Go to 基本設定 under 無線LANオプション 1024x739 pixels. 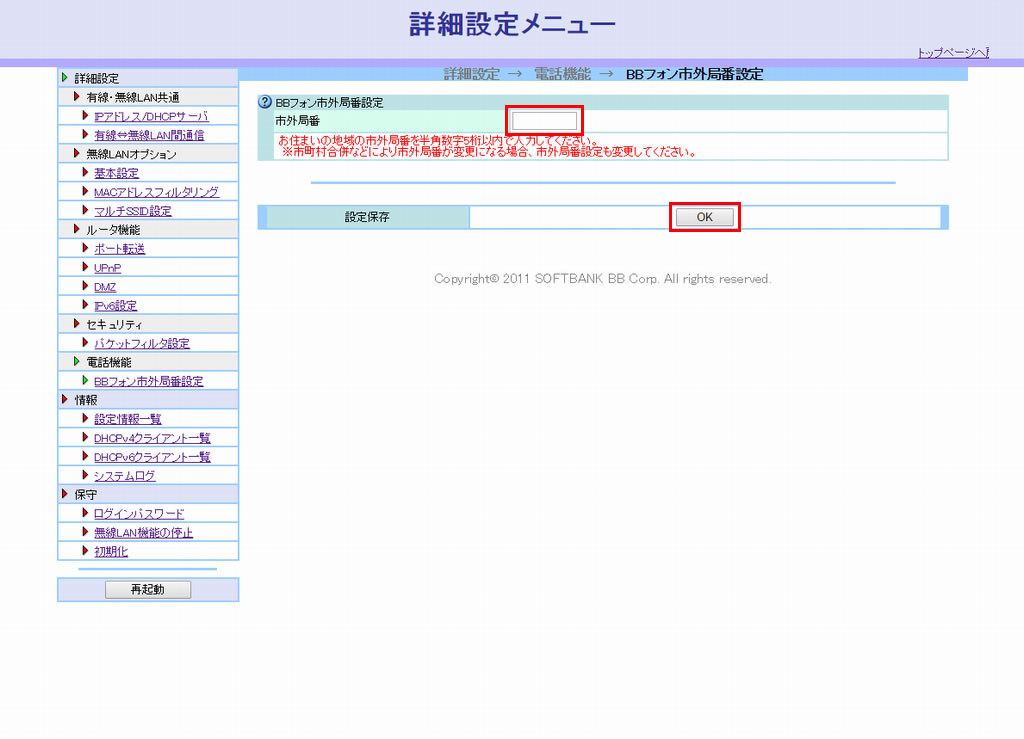116,173
